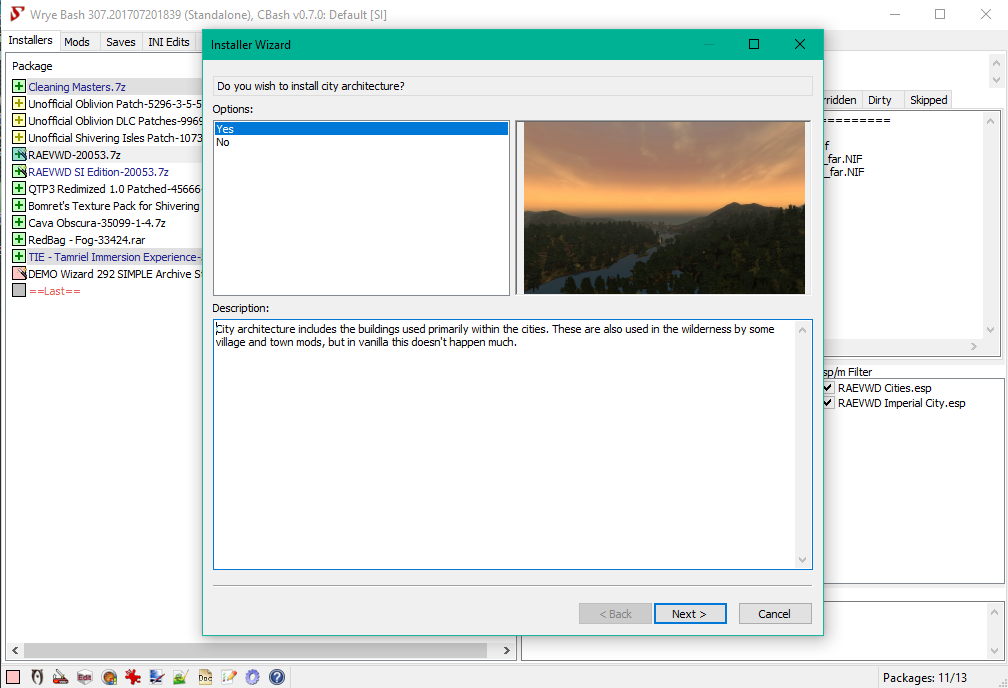Click status icon beside TIE - Tamriel Immersion
The width and height of the screenshot is (1008, 688).
[19, 257]
